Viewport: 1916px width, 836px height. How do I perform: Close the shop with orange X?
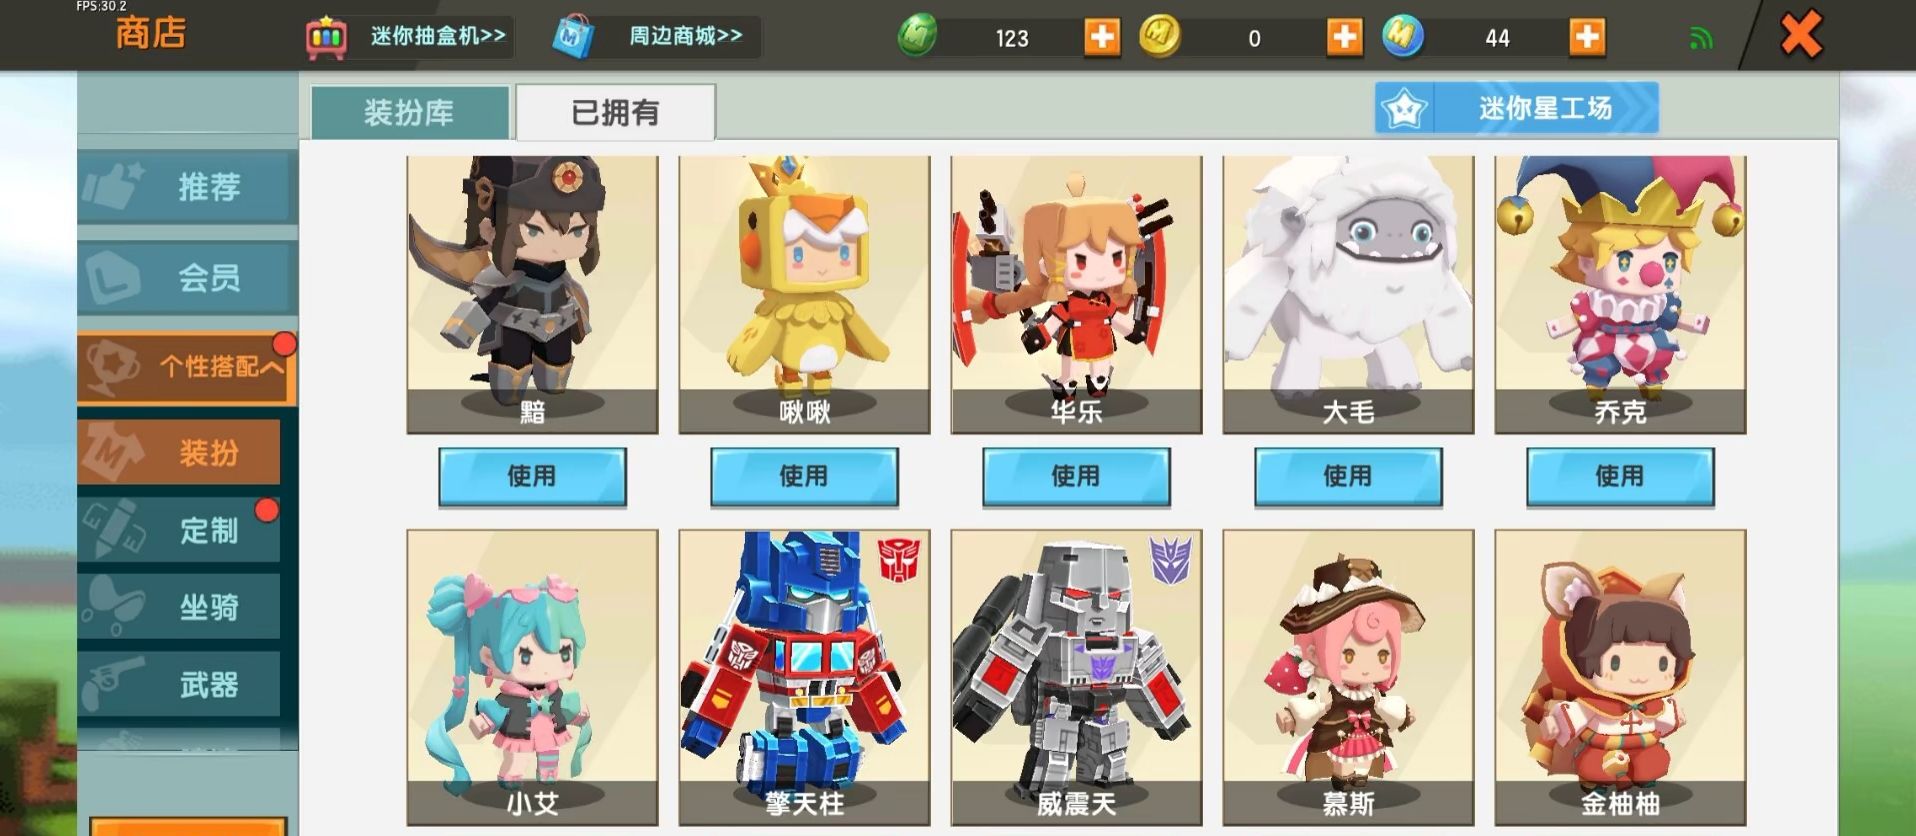1801,36
